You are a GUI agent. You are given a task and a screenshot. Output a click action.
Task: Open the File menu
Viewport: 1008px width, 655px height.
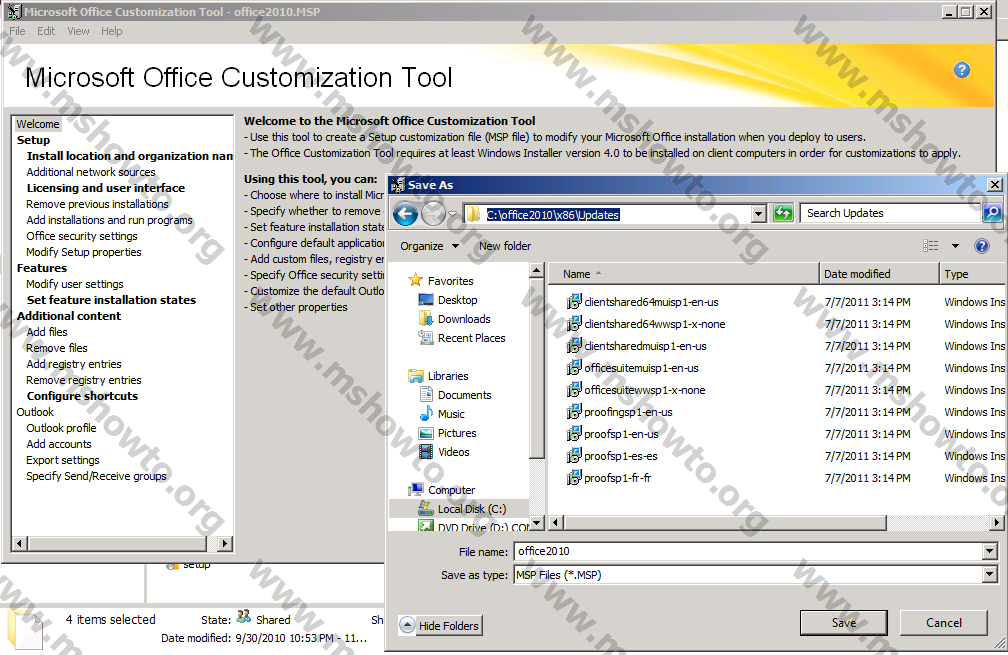(x=17, y=31)
